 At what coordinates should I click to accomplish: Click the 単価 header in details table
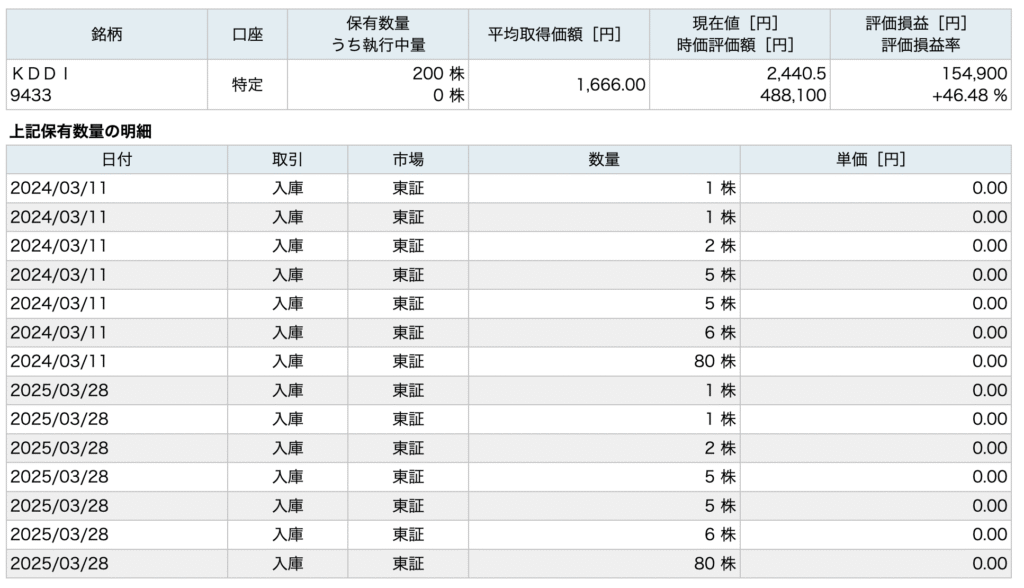pos(875,159)
